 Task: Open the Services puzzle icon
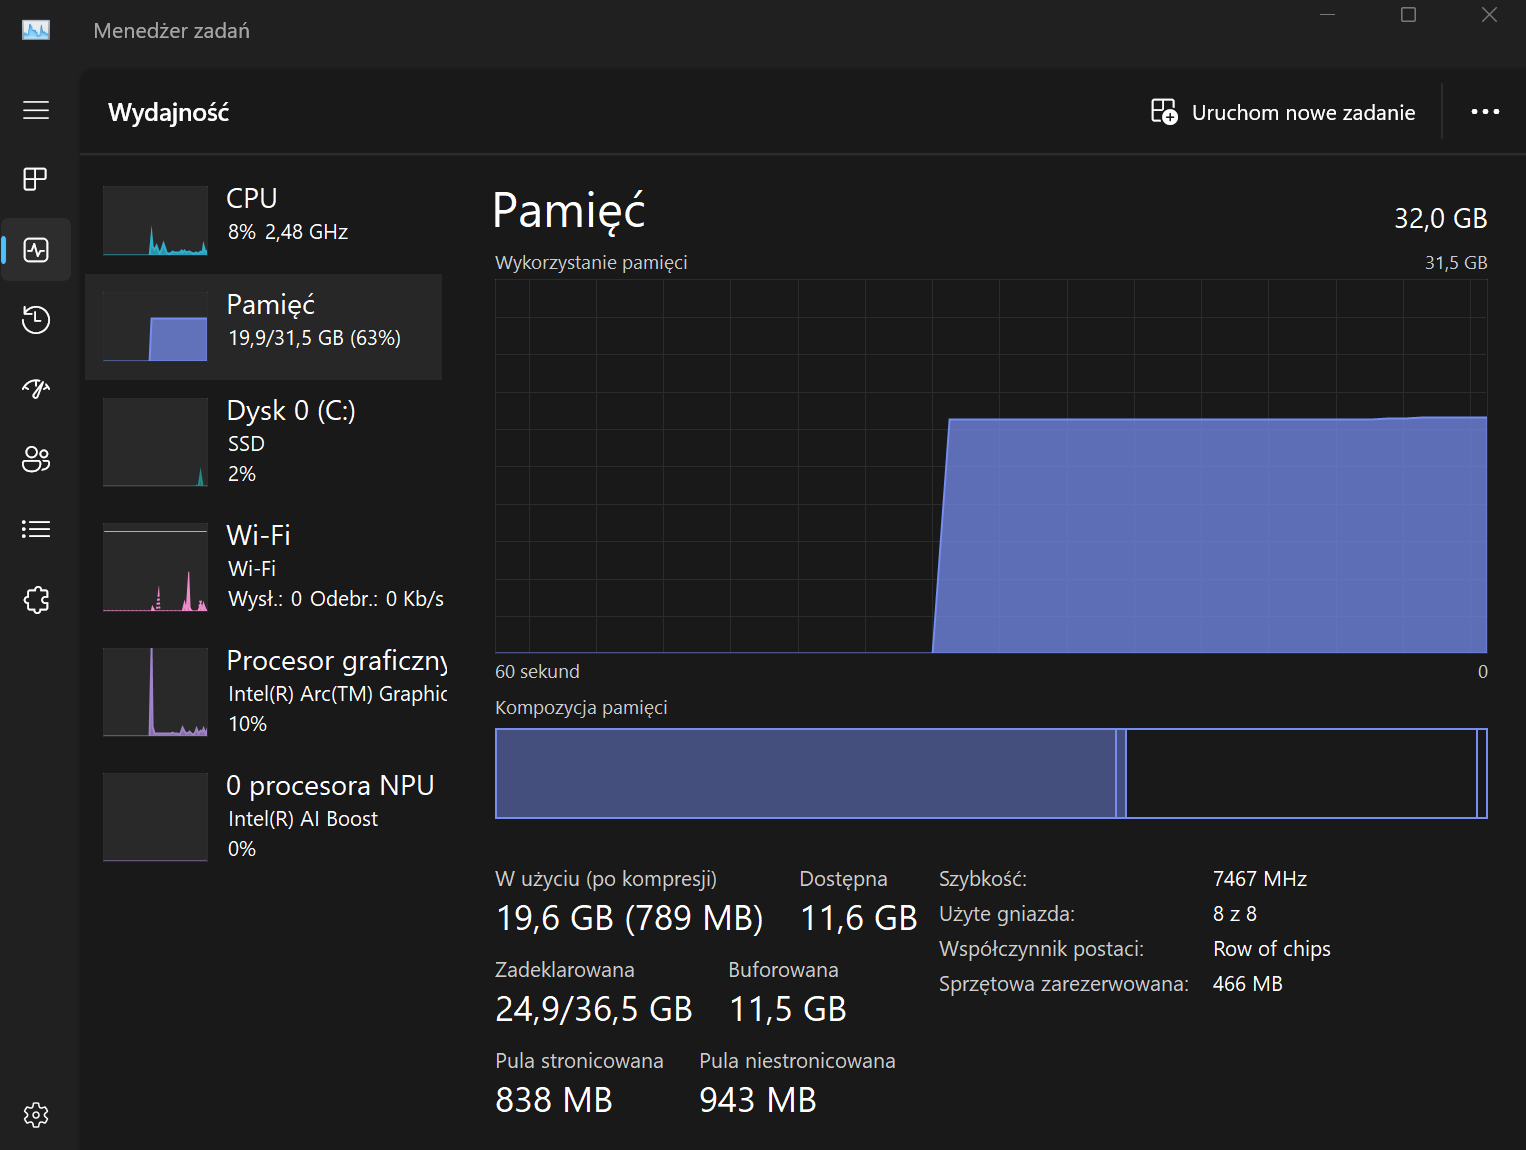point(36,600)
